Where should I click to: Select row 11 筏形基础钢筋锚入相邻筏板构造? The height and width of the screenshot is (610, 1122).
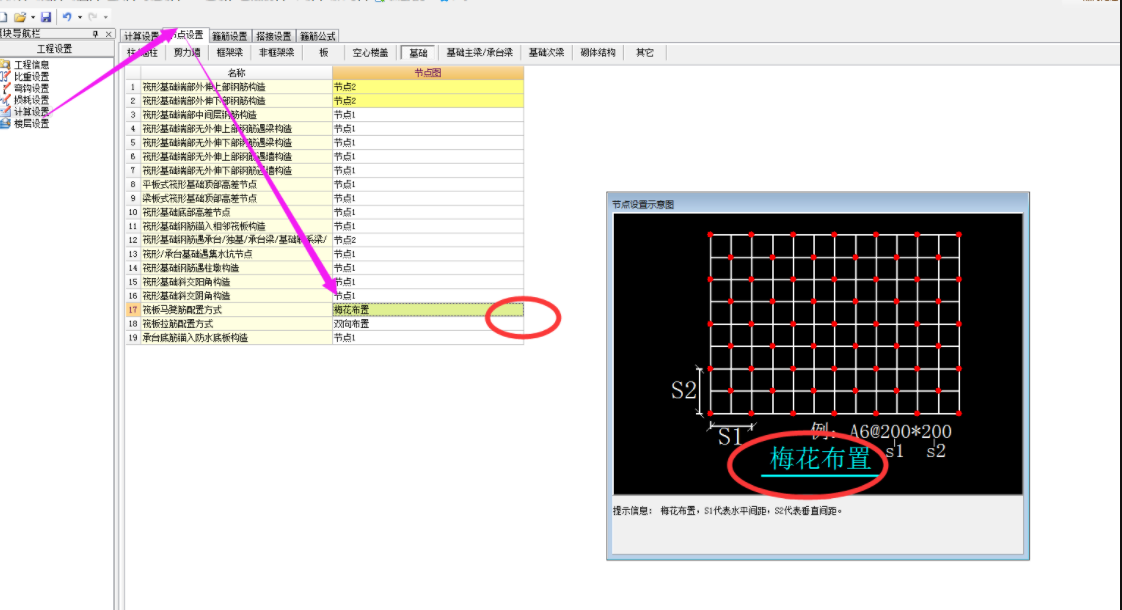236,226
